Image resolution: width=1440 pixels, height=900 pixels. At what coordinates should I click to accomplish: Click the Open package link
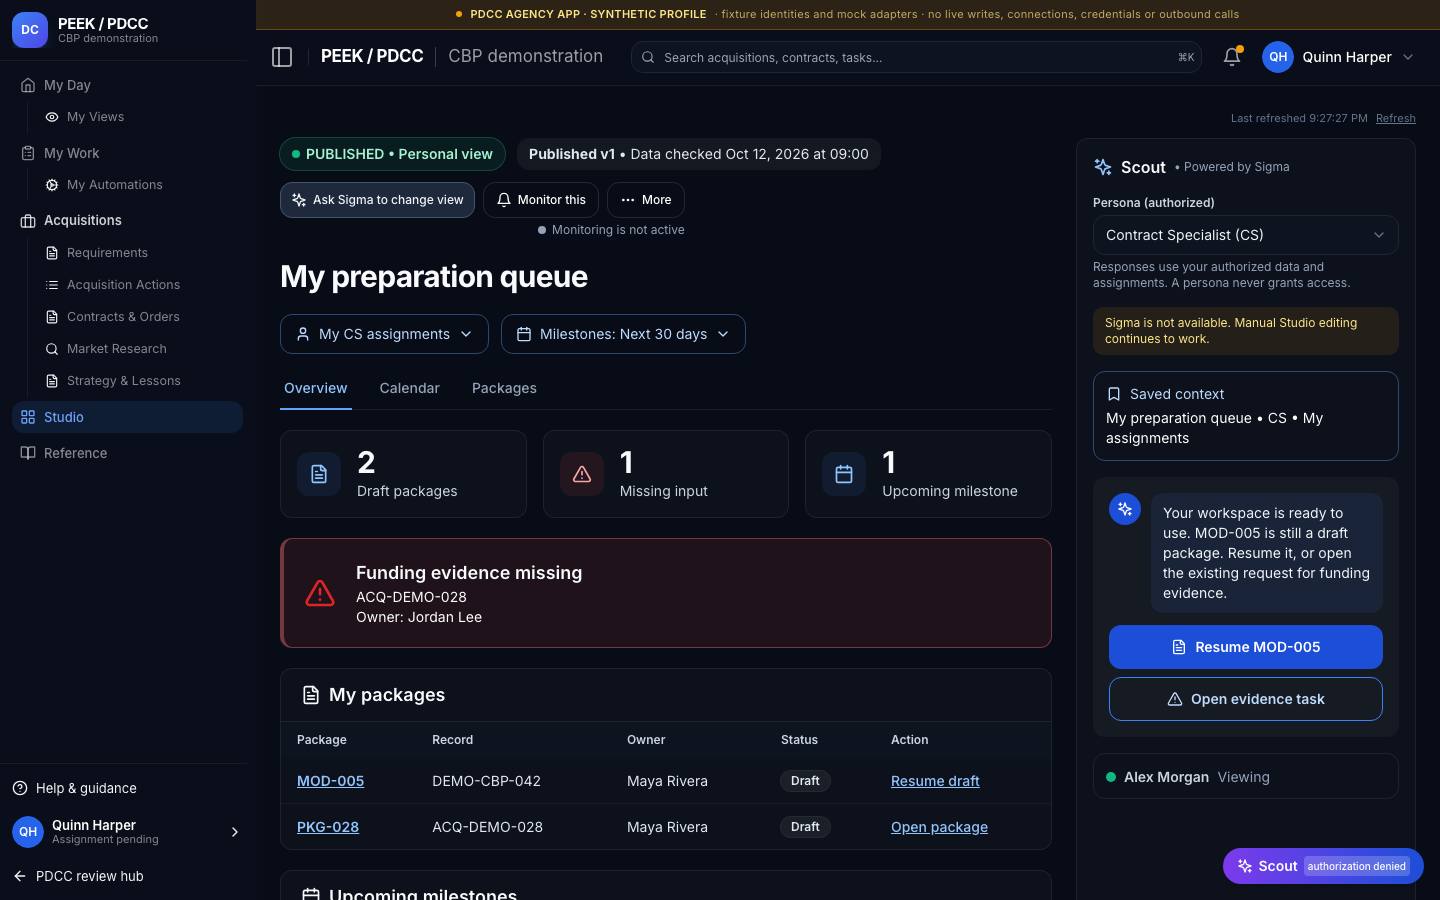(x=939, y=827)
